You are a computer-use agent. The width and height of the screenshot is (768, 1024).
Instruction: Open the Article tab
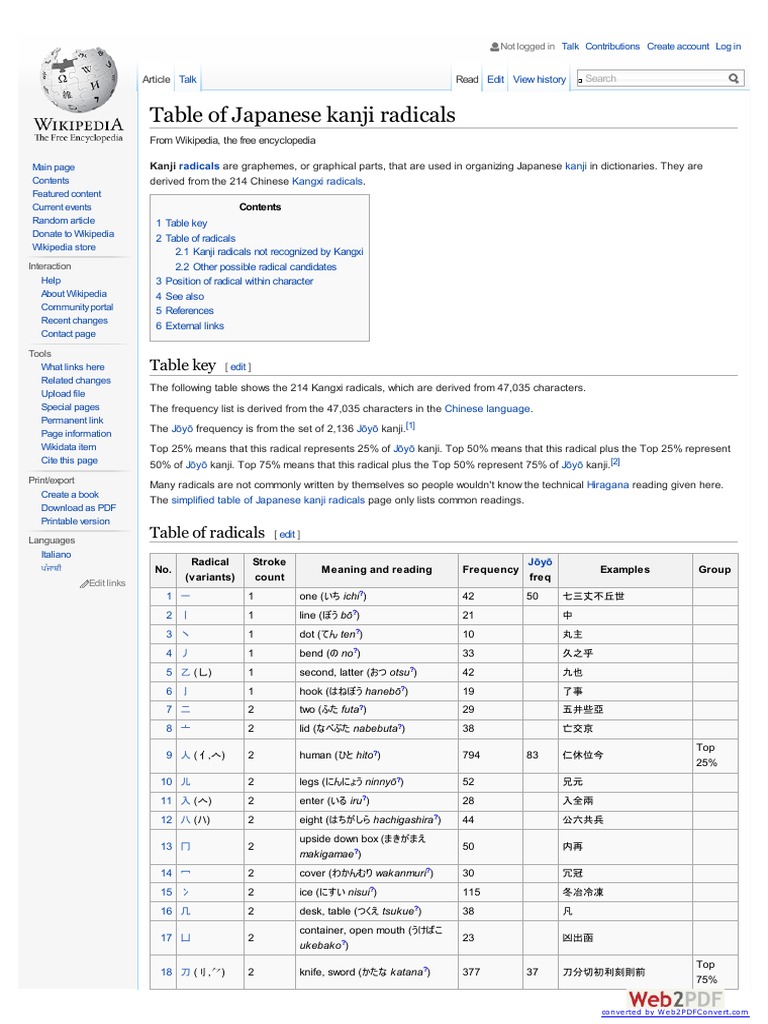click(x=156, y=79)
